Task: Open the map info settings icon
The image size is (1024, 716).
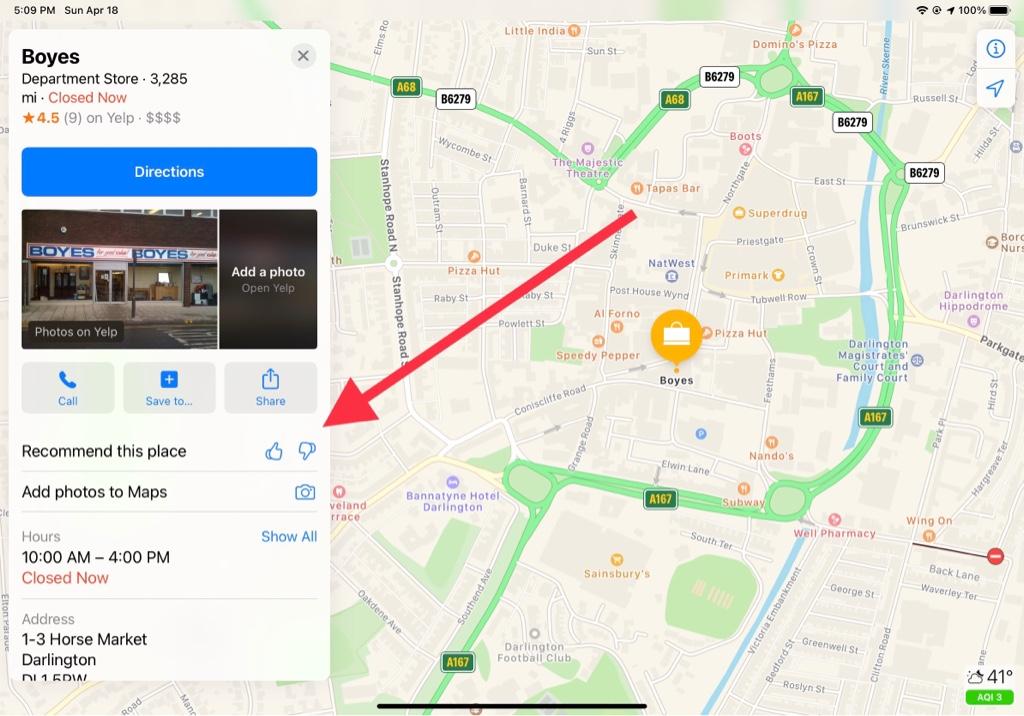Action: [x=995, y=48]
